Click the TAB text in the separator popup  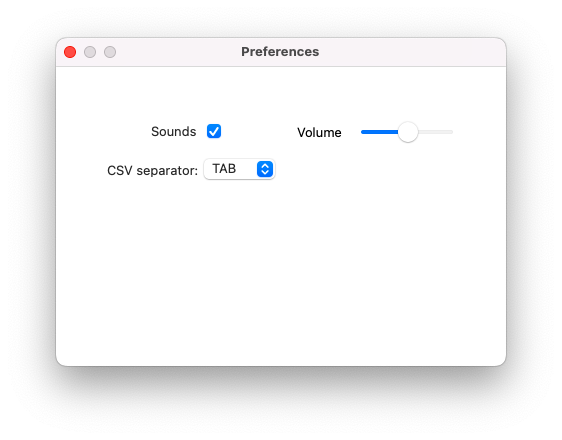pos(224,169)
